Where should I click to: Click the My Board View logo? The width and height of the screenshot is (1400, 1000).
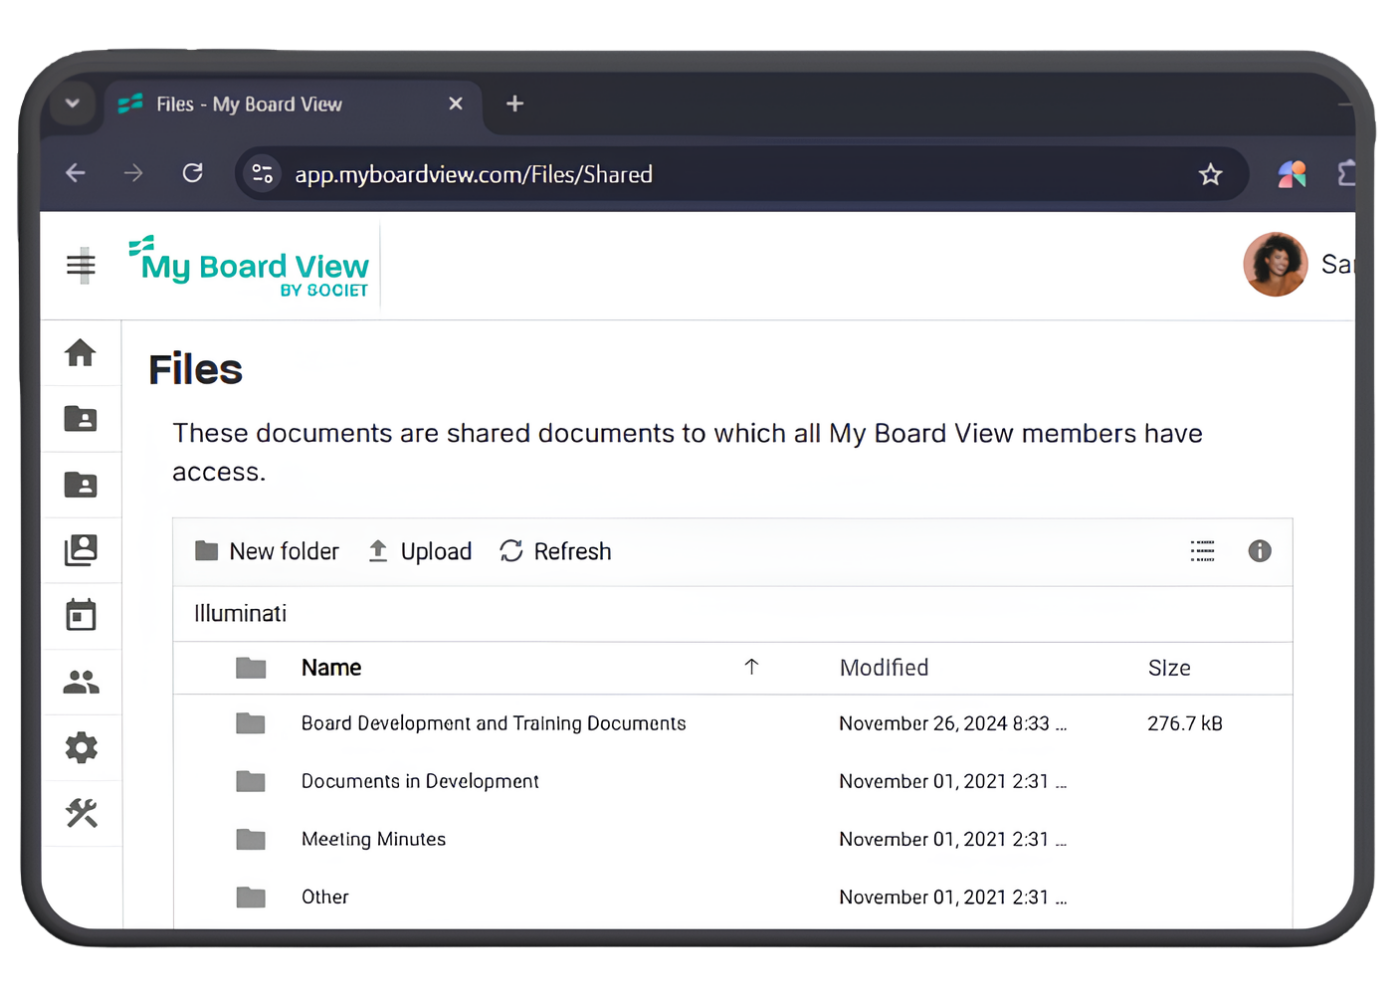pos(249,266)
